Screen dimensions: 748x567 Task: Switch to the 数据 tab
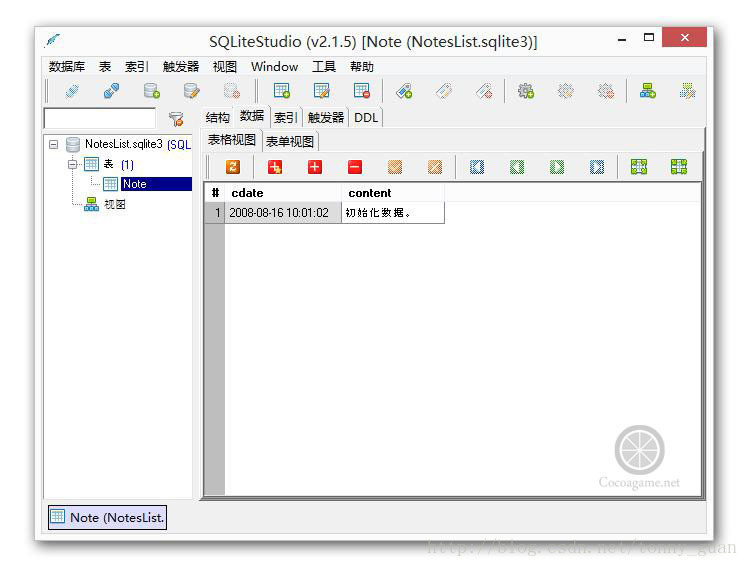pos(252,116)
